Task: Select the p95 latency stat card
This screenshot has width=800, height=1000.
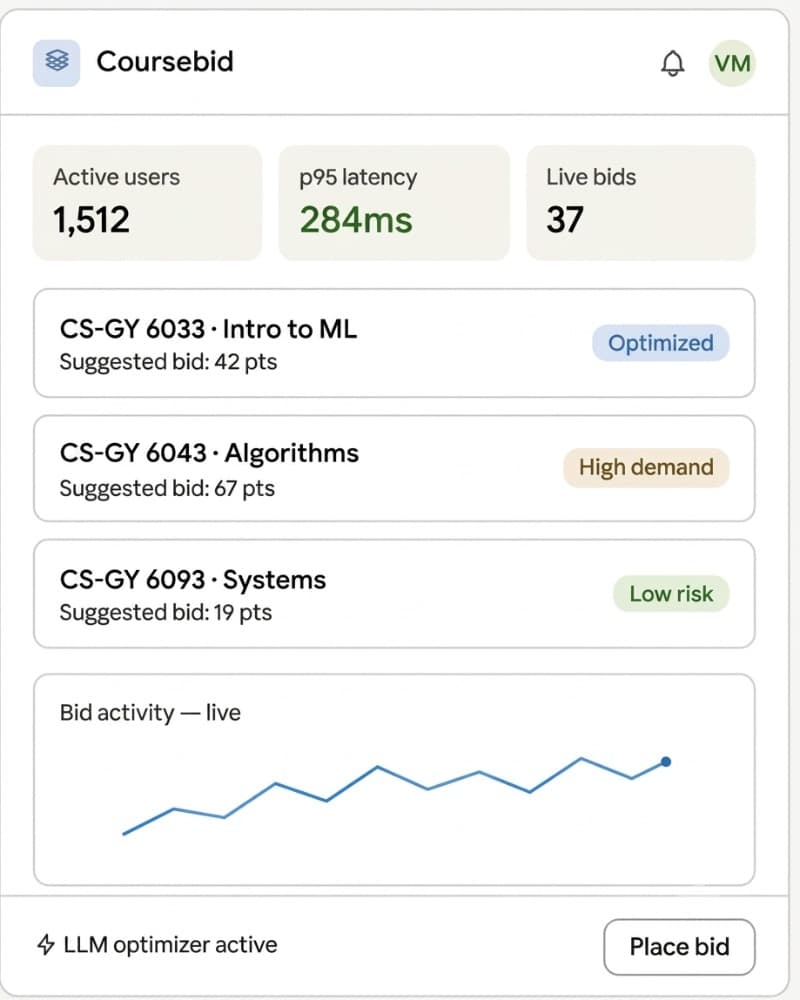Action: [x=394, y=203]
